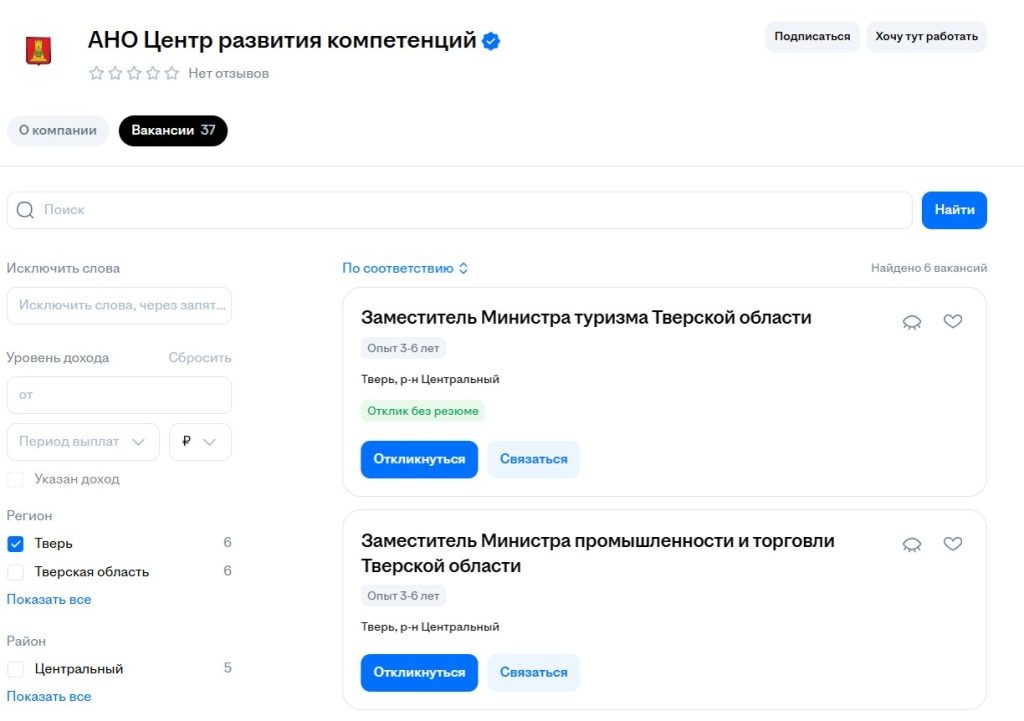Open chat icon on the tourism minister vacancy
This screenshot has height=721, width=1024.
pos(911,321)
